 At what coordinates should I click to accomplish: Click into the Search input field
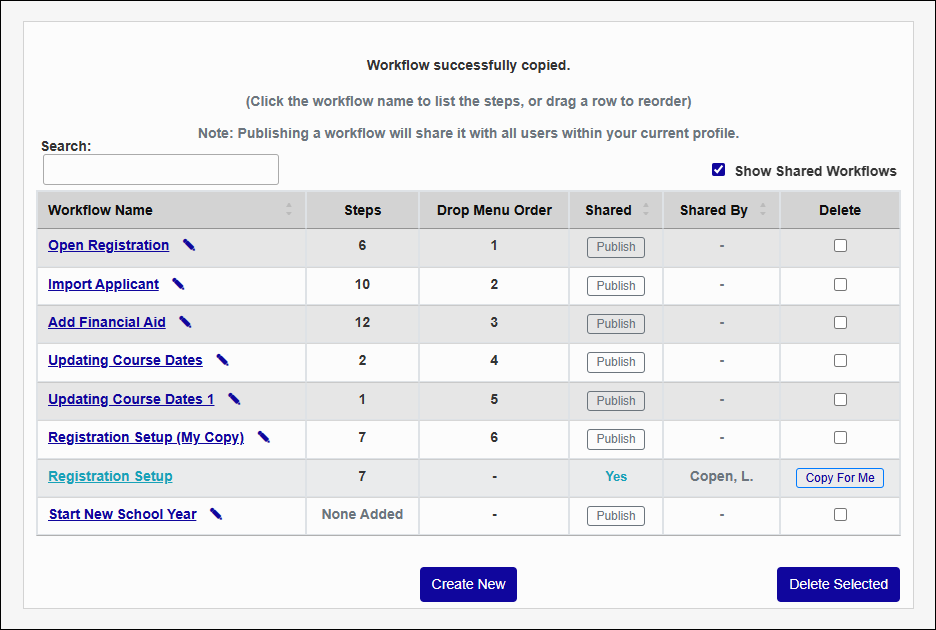[x=161, y=170]
